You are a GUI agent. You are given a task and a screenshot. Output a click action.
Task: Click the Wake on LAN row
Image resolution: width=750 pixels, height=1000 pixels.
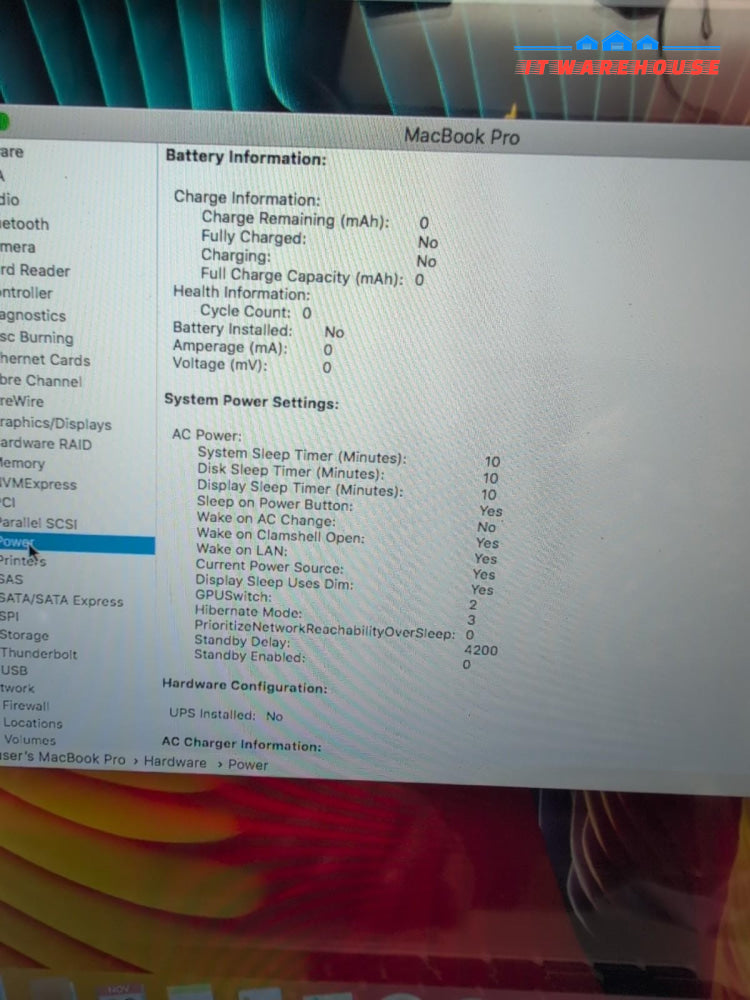pos(346,554)
